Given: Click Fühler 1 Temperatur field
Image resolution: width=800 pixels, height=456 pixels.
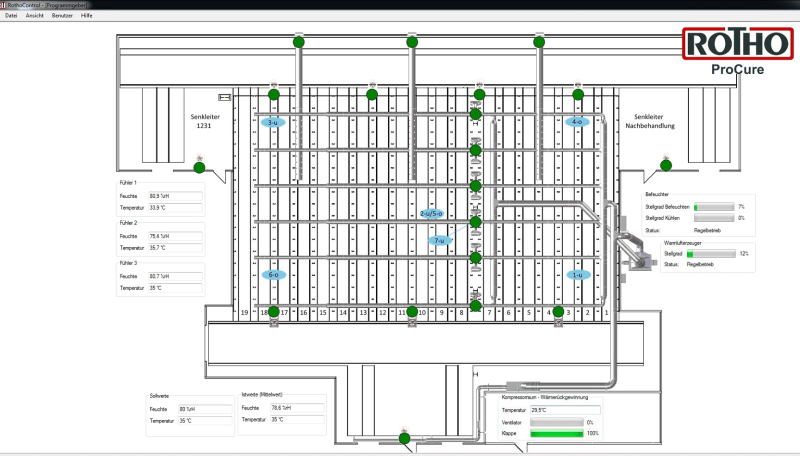Looking at the screenshot, I should tap(175, 208).
